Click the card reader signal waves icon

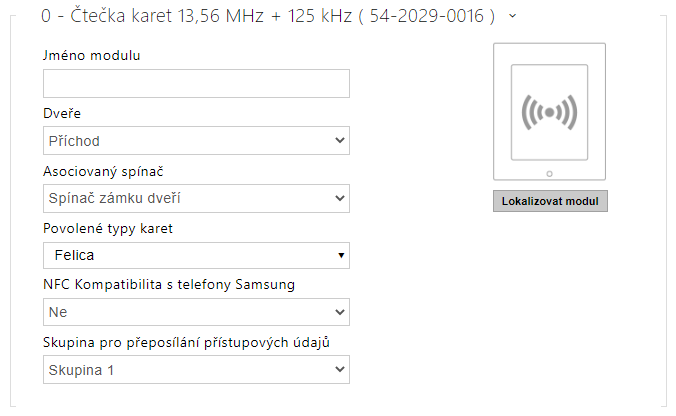click(x=549, y=113)
